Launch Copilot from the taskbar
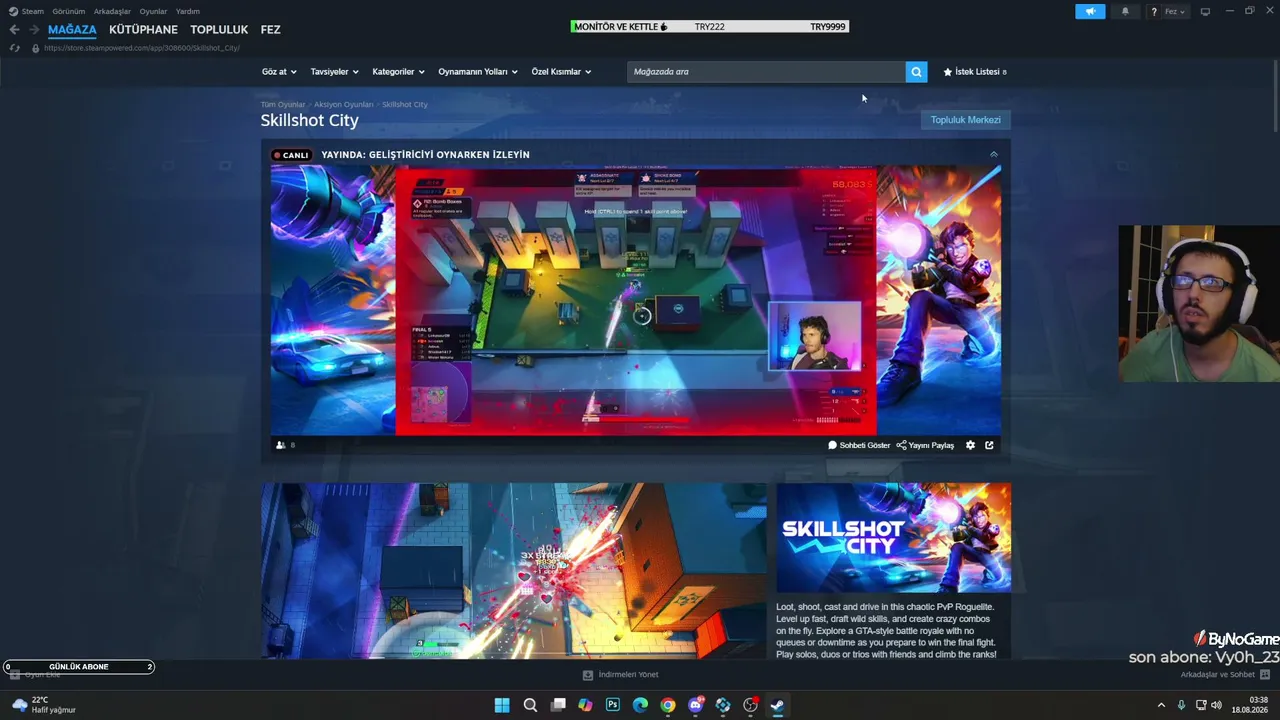 tap(585, 705)
